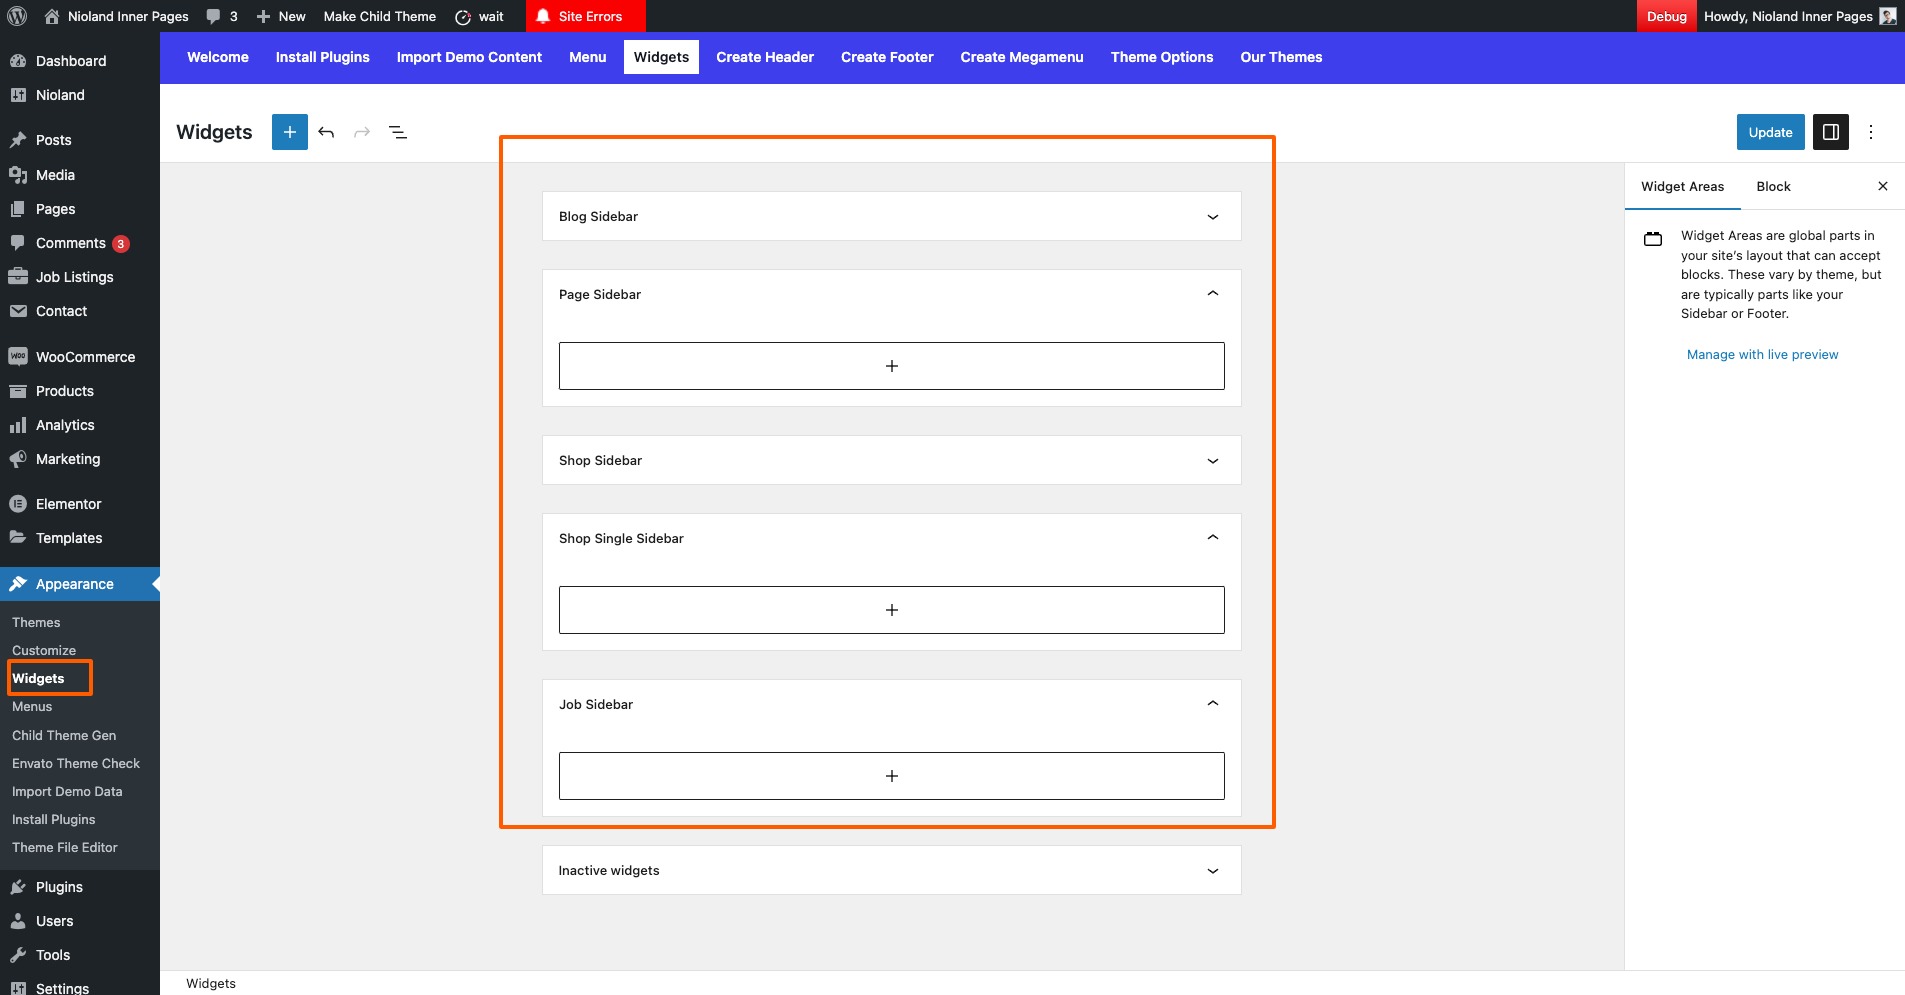The height and width of the screenshot is (995, 1905).
Task: Follow the Manage with live preview link
Action: (1762, 355)
